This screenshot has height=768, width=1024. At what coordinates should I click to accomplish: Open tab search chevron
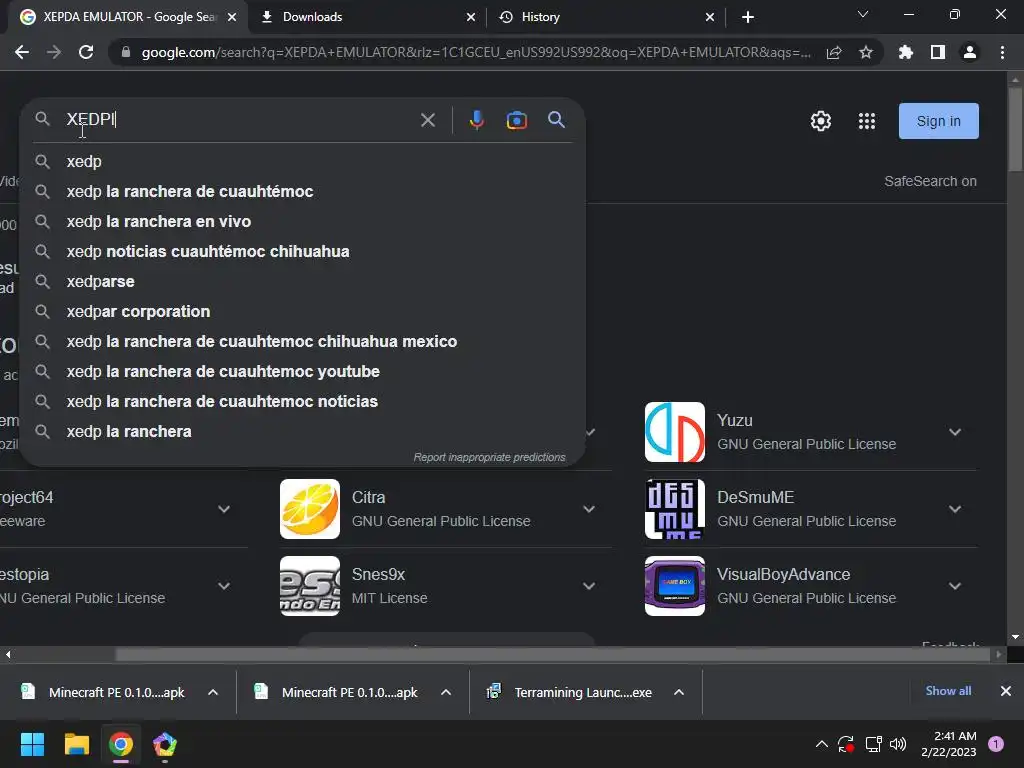pos(863,14)
